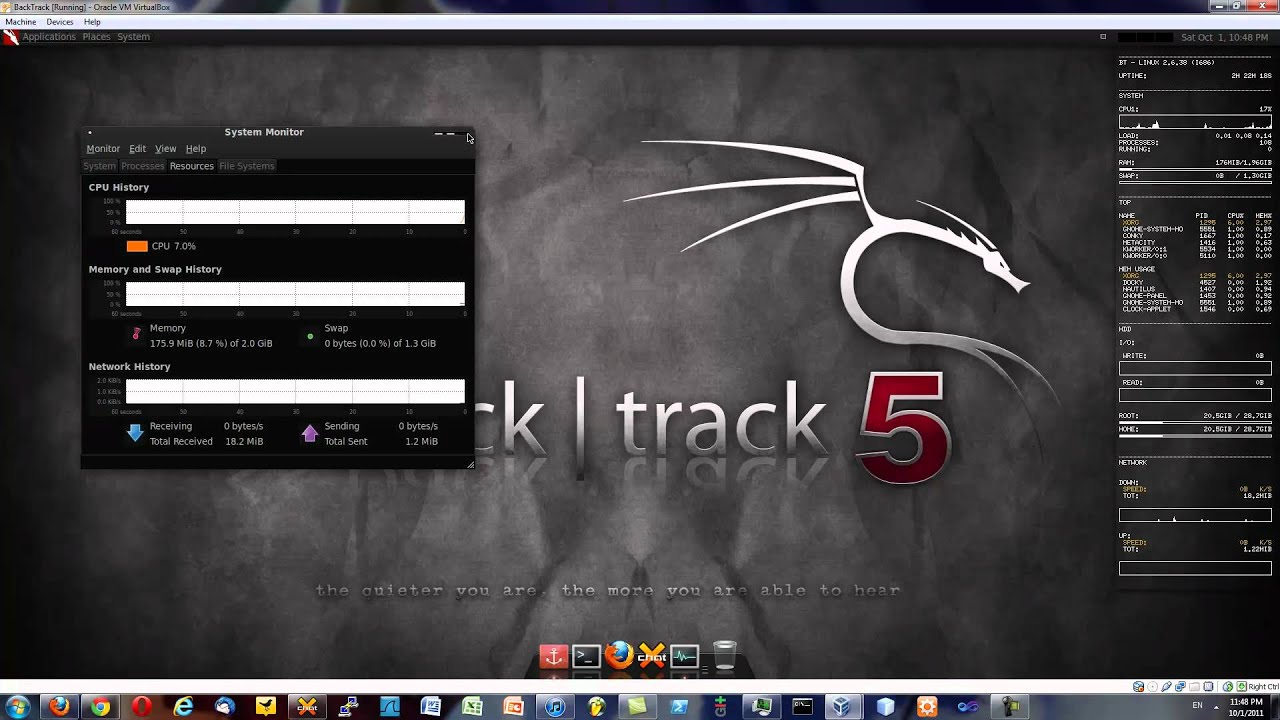Open Microsoft Excel from the taskbar
The image size is (1280, 720).
click(x=472, y=707)
